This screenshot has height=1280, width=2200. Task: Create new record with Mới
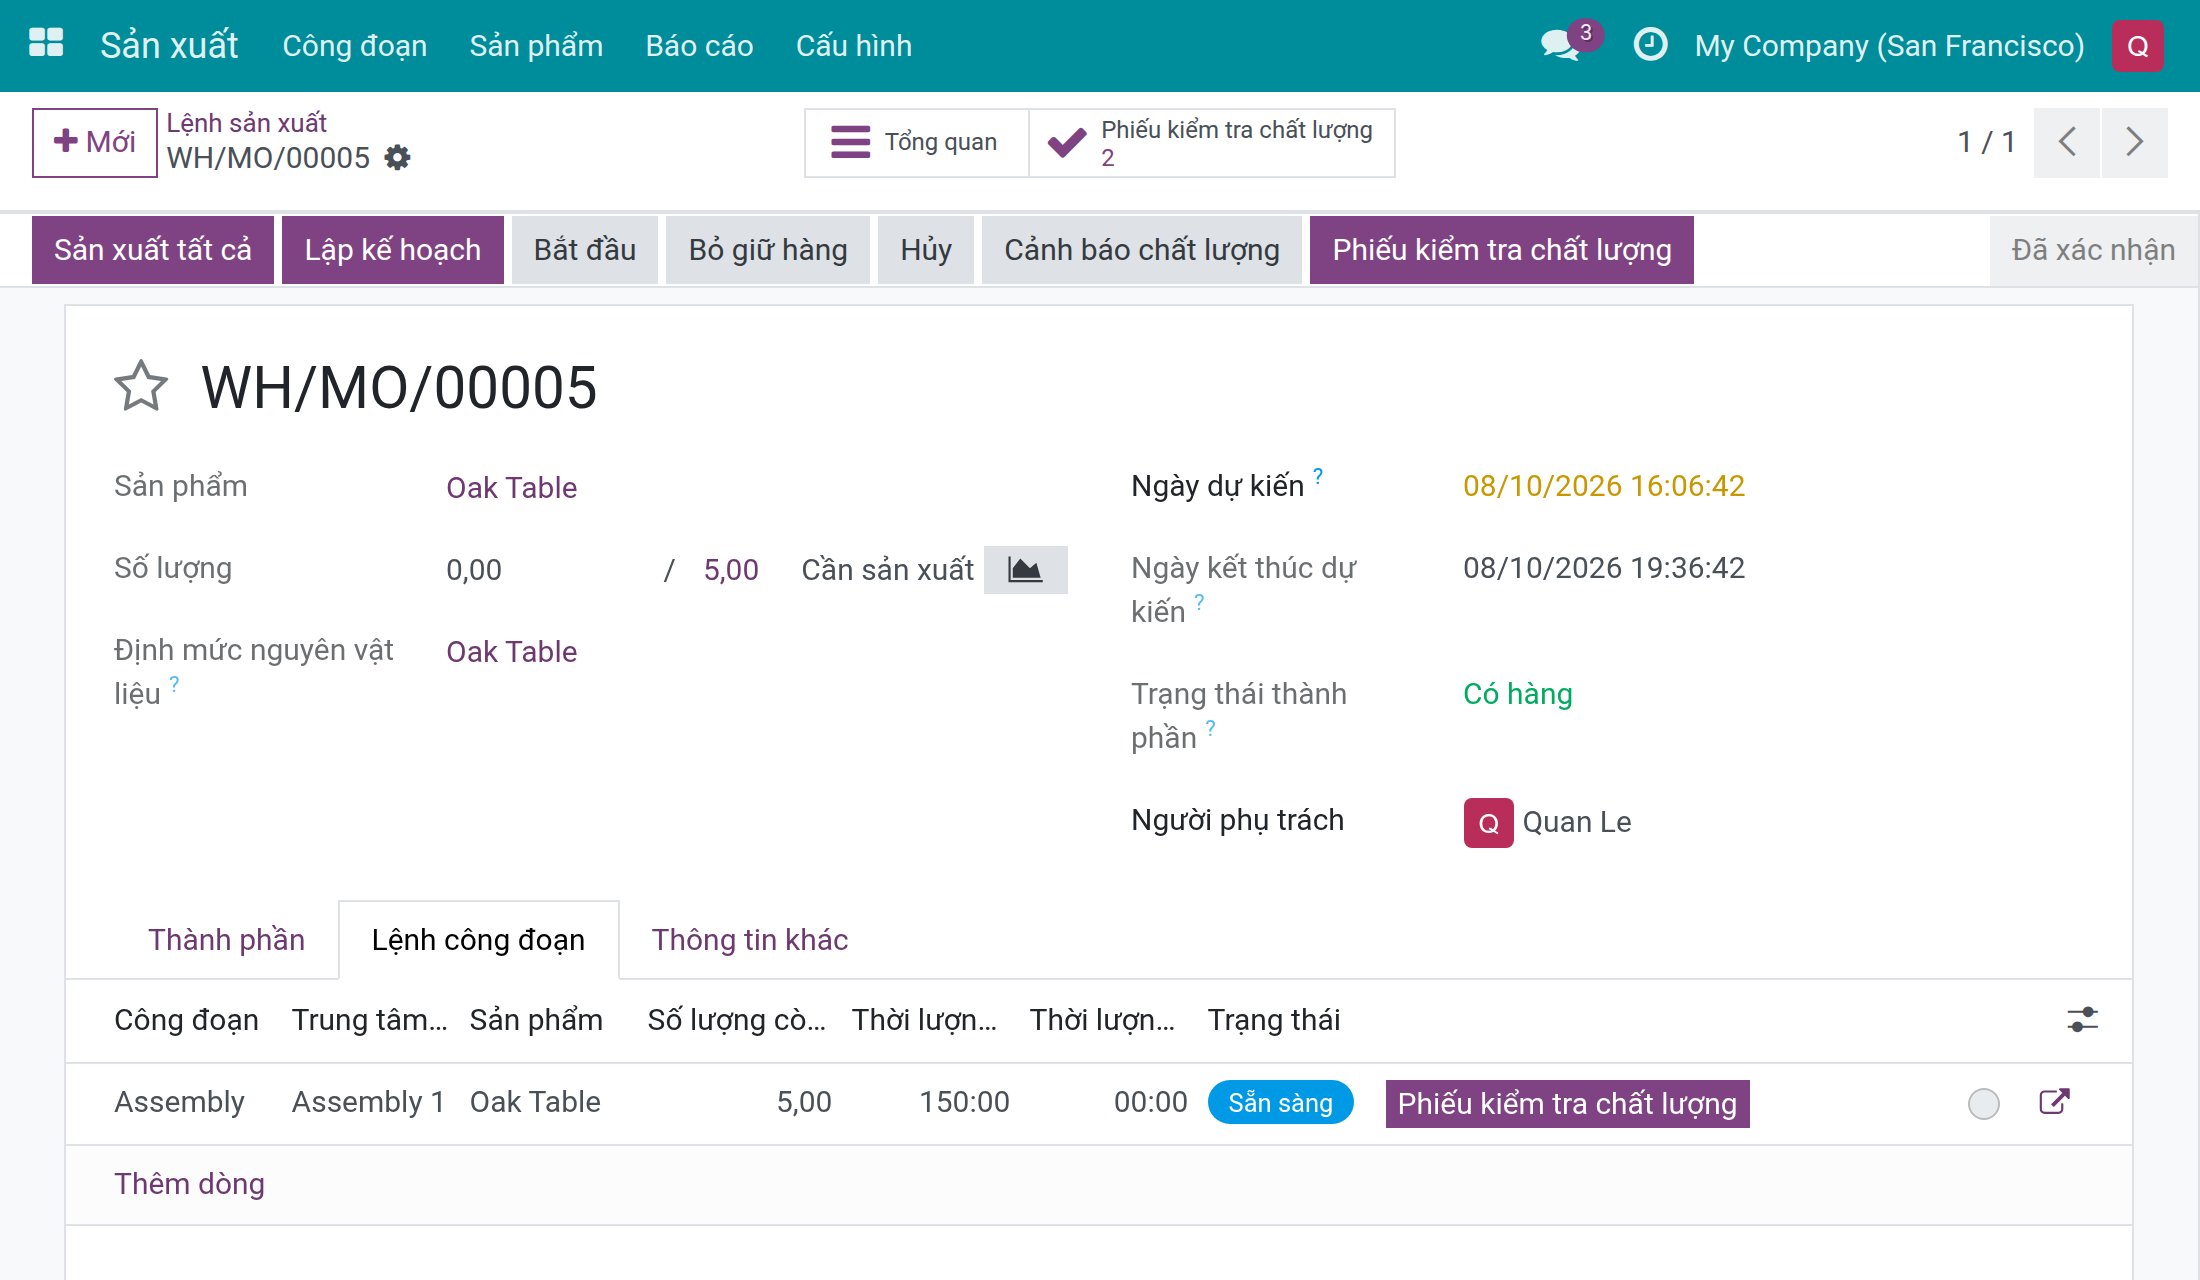94,142
